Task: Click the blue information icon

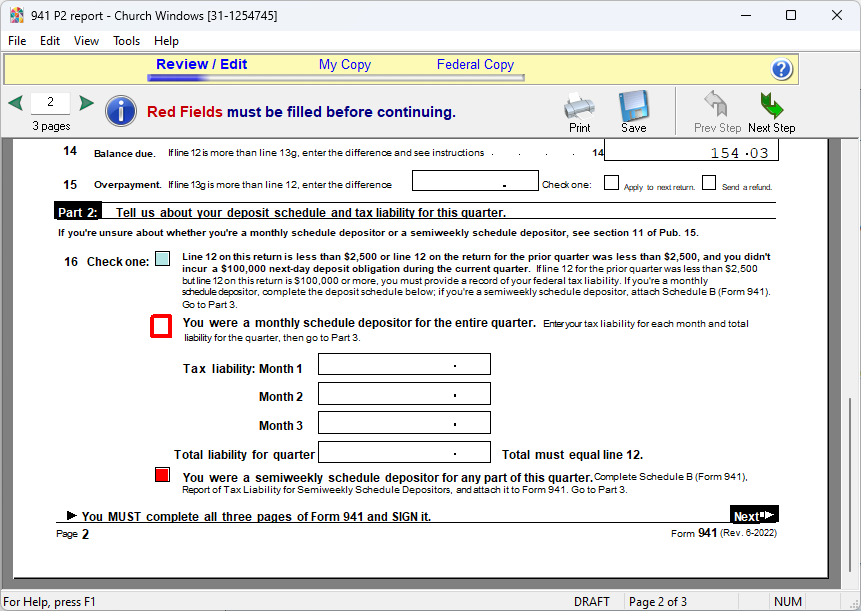Action: point(120,111)
